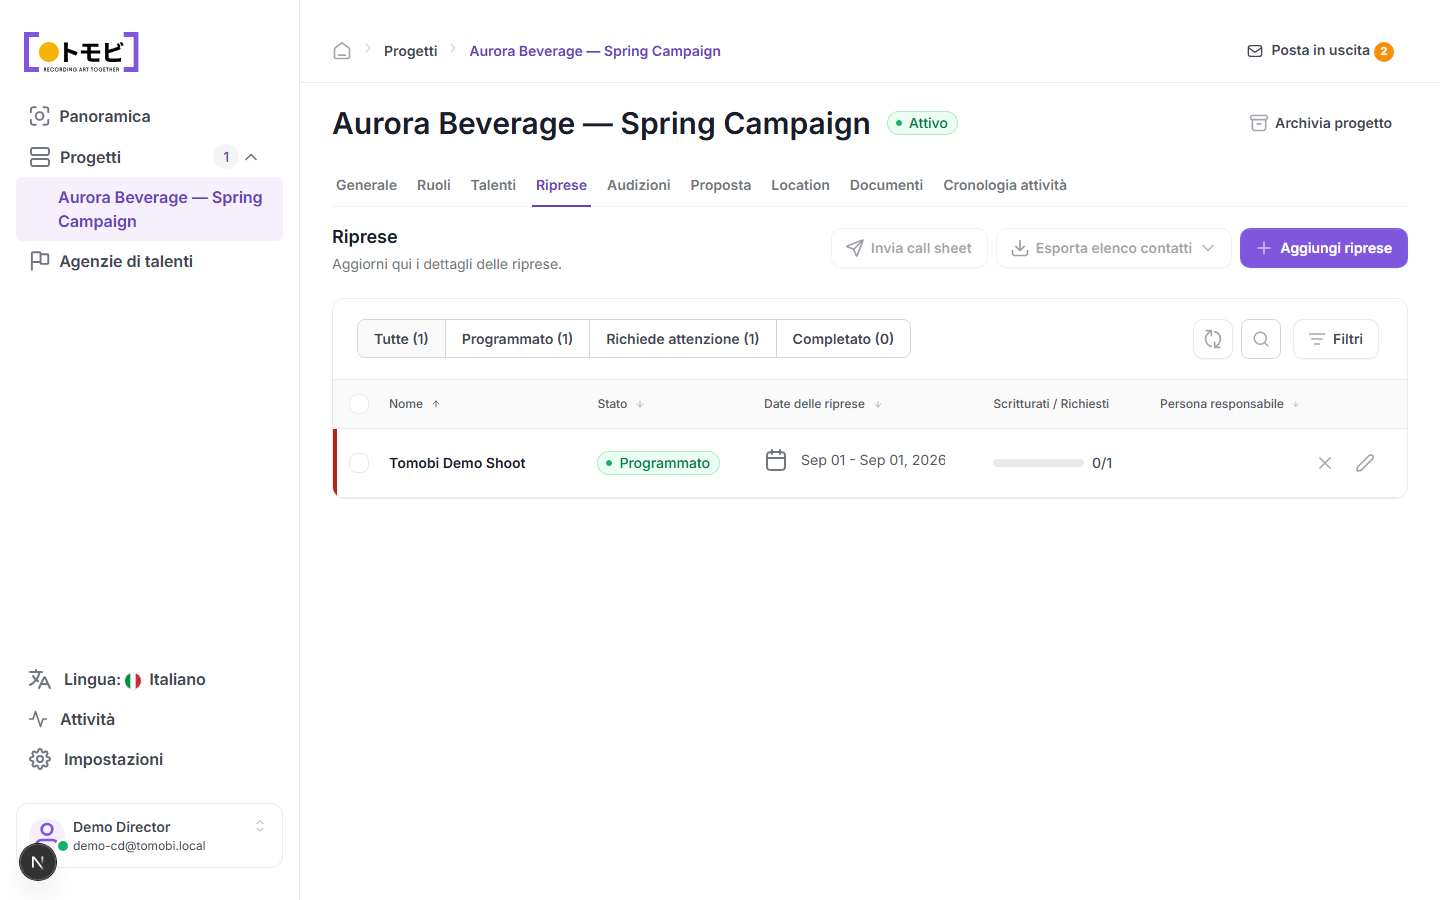Screen dimensions: 1440x900
Task: Switch to the Audizioni tab
Action: 639,185
